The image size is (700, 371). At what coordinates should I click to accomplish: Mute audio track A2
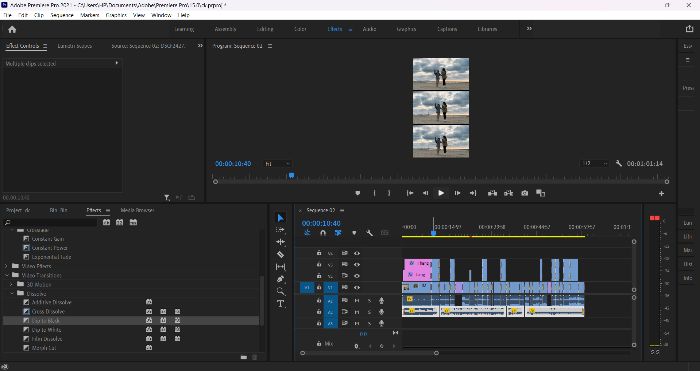click(357, 312)
